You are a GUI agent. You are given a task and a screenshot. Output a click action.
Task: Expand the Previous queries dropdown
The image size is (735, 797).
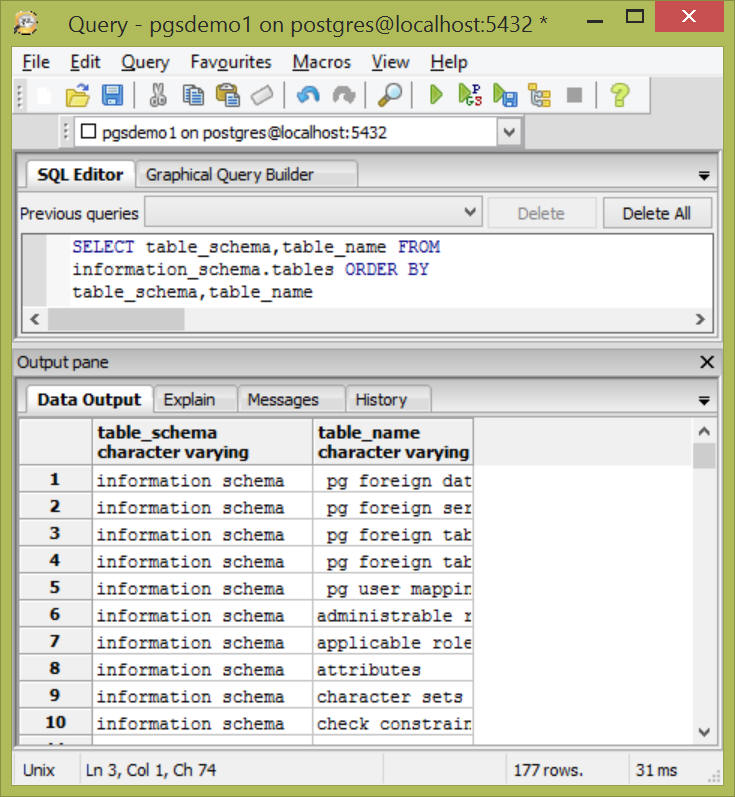471,212
